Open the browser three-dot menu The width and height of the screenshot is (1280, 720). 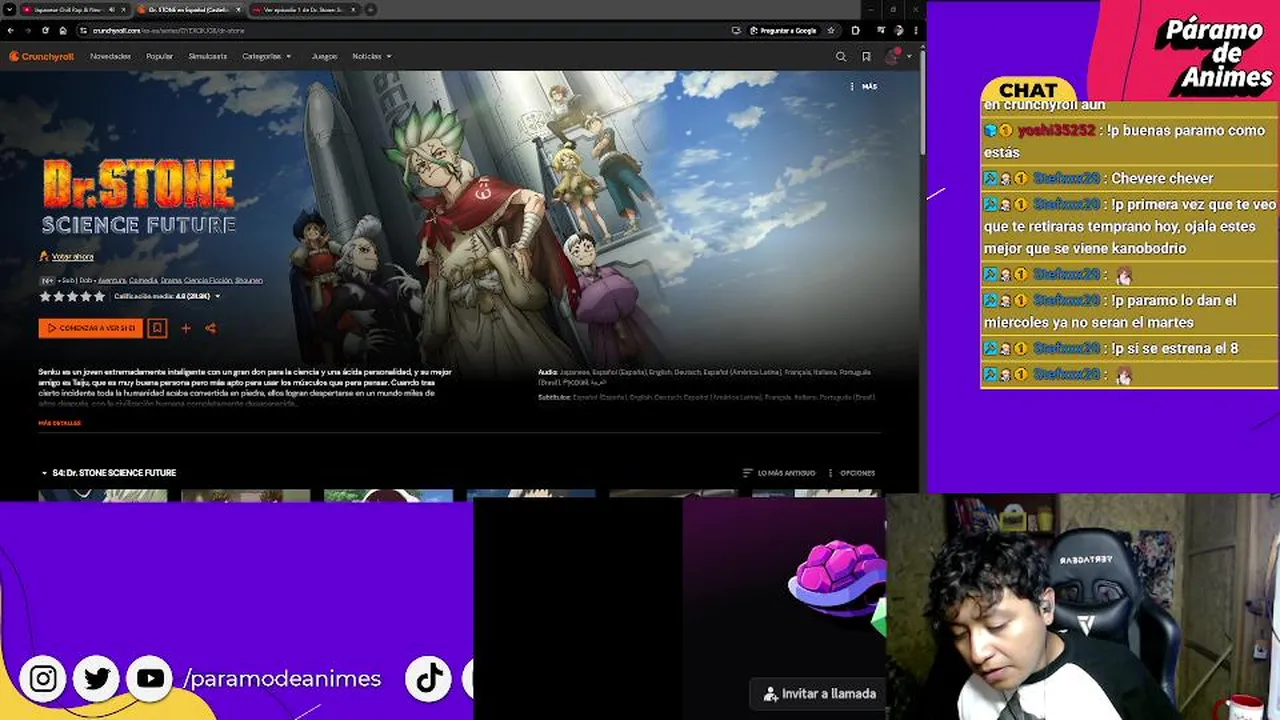915,30
